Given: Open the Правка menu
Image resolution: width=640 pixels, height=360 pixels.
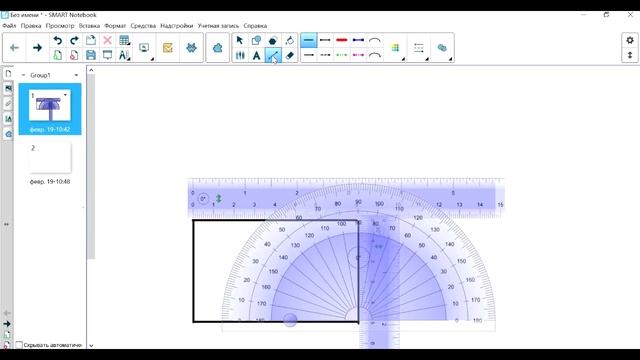Looking at the screenshot, I should tap(31, 26).
